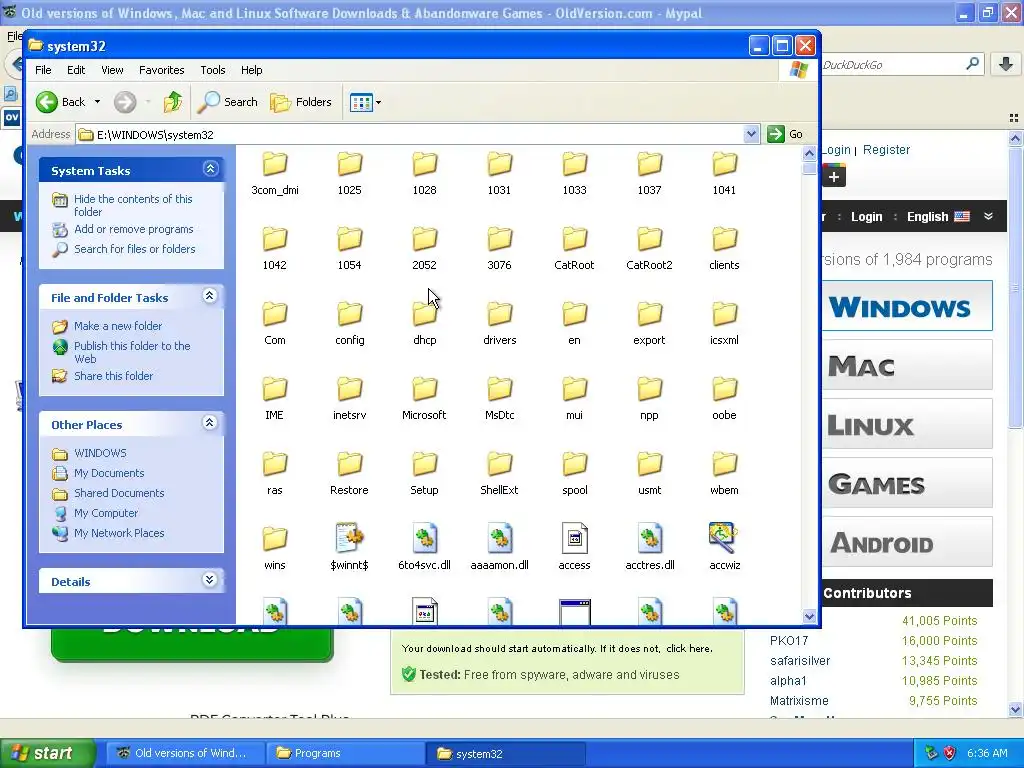The height and width of the screenshot is (768, 1024).
Task: Open the Android category in browser page
Action: pos(906,542)
